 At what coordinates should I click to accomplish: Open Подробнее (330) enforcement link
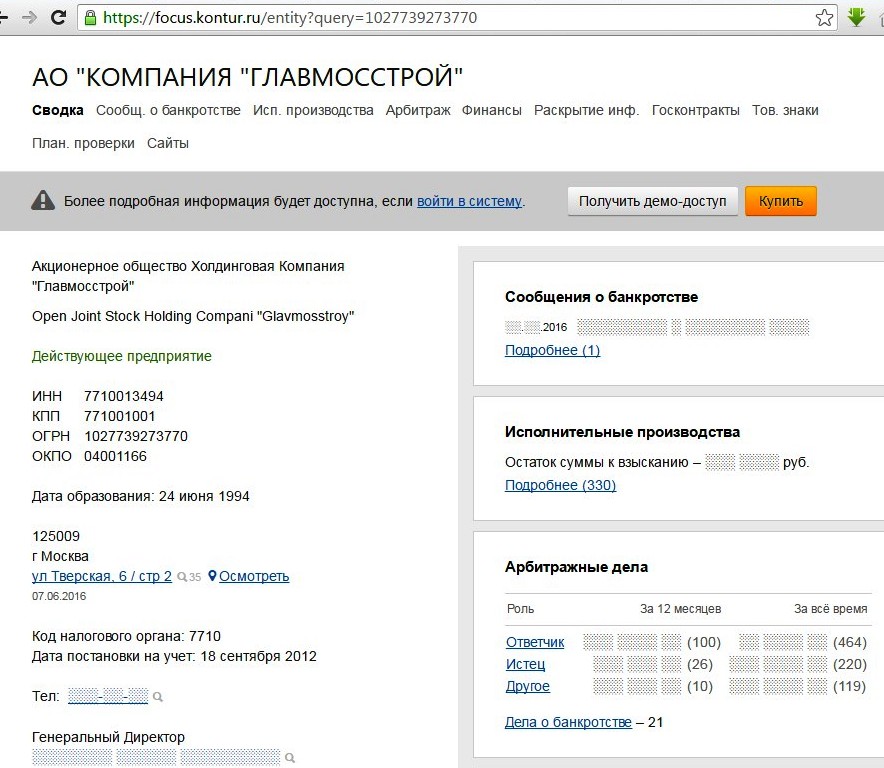(x=560, y=485)
